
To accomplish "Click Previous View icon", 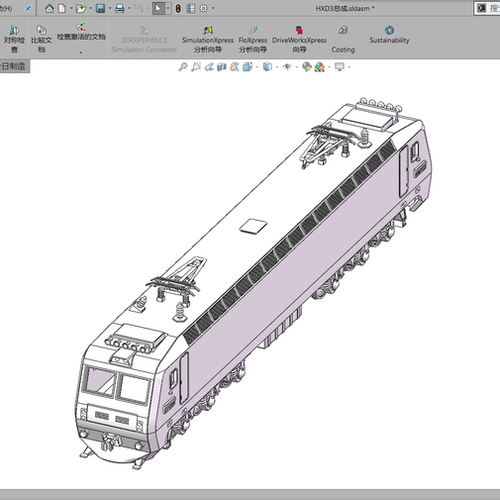I will click(209, 67).
